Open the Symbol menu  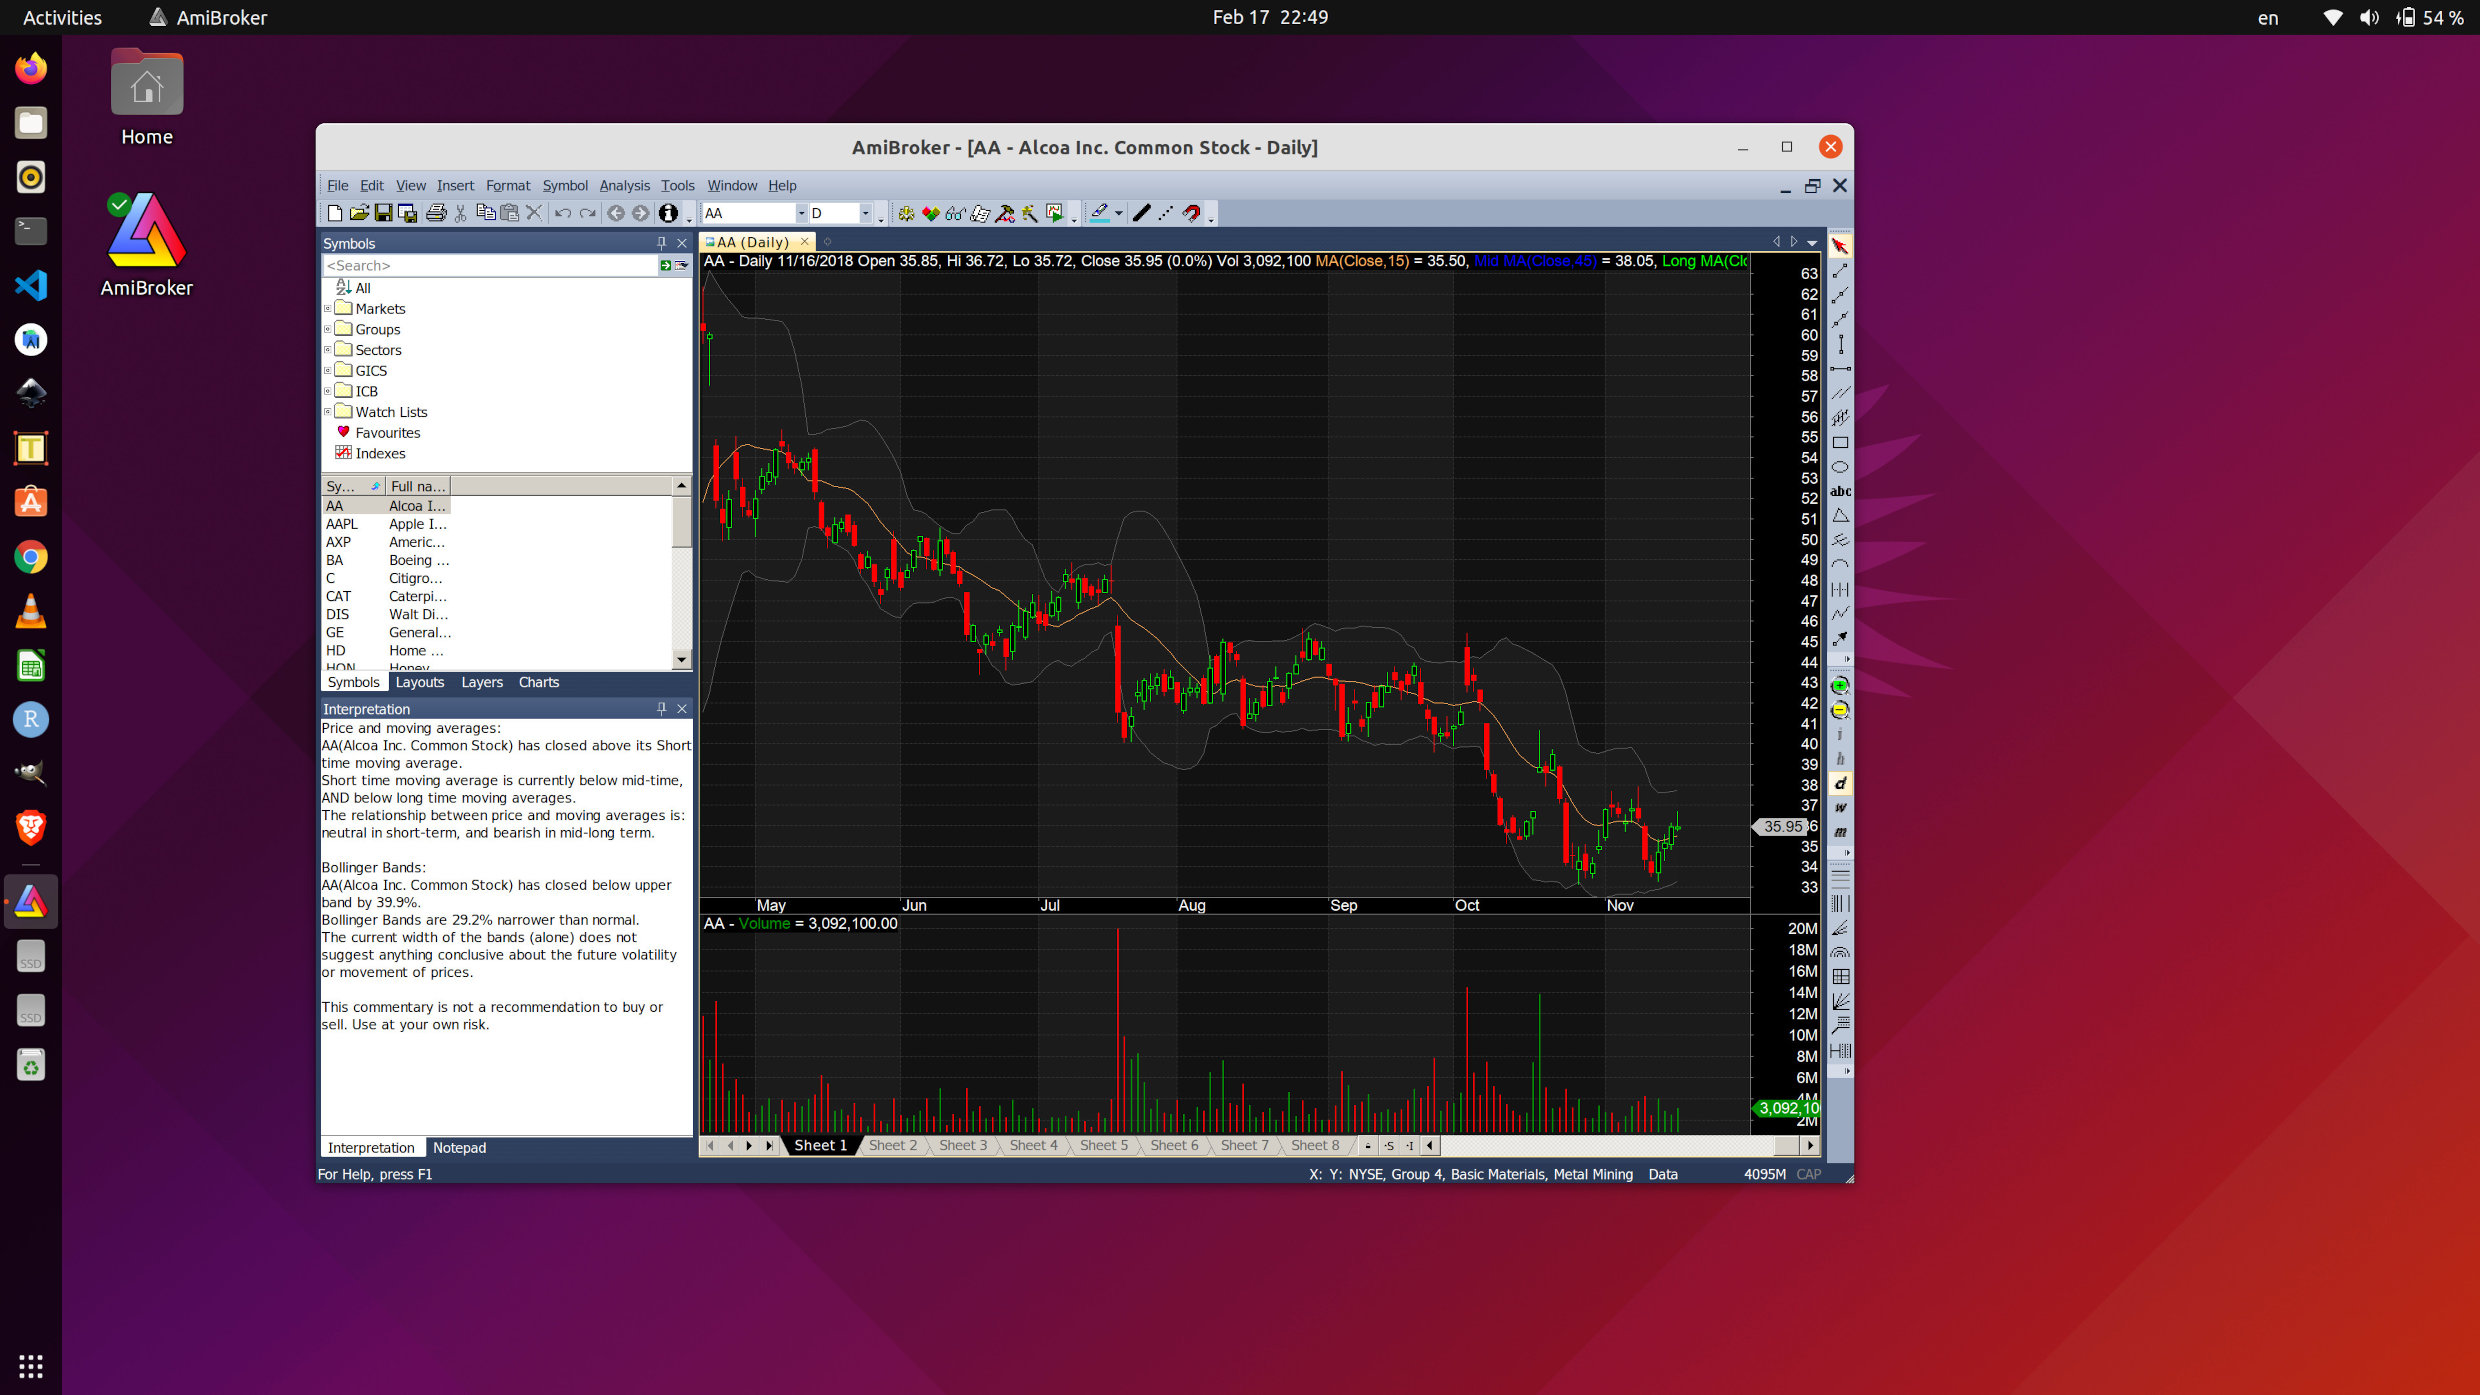click(565, 186)
